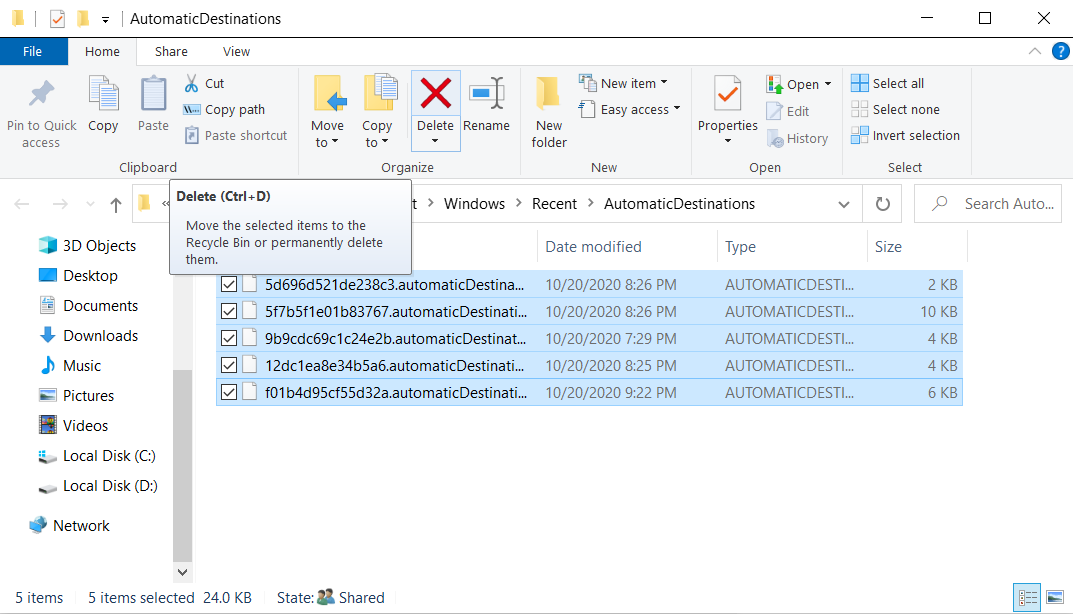The height and width of the screenshot is (614, 1073).
Task: Go up one folder level
Action: tap(116, 204)
